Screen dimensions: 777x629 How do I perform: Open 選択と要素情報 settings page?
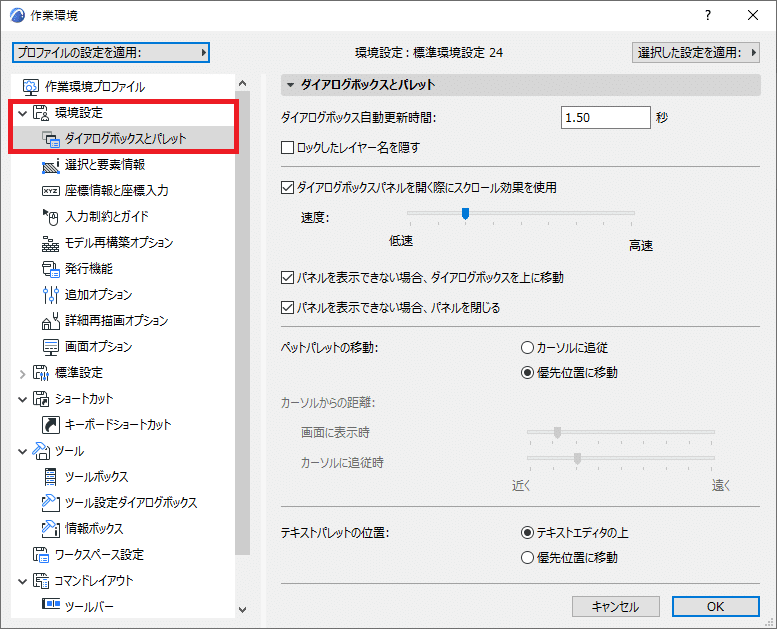coord(105,165)
